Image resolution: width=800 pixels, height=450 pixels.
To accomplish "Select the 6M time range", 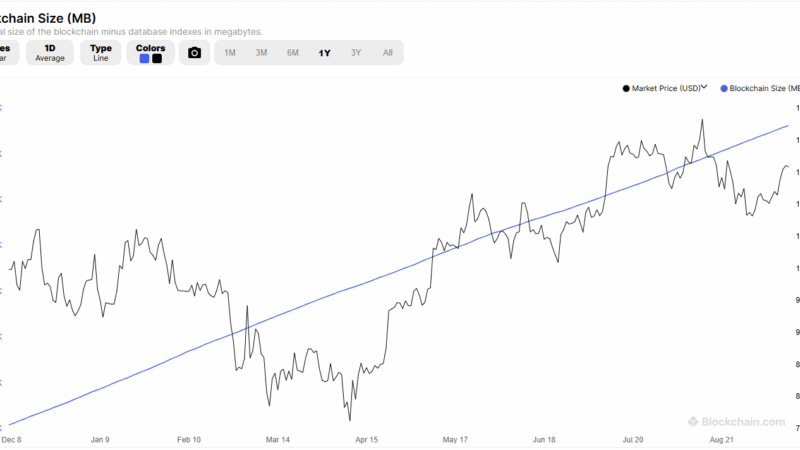I will (293, 53).
